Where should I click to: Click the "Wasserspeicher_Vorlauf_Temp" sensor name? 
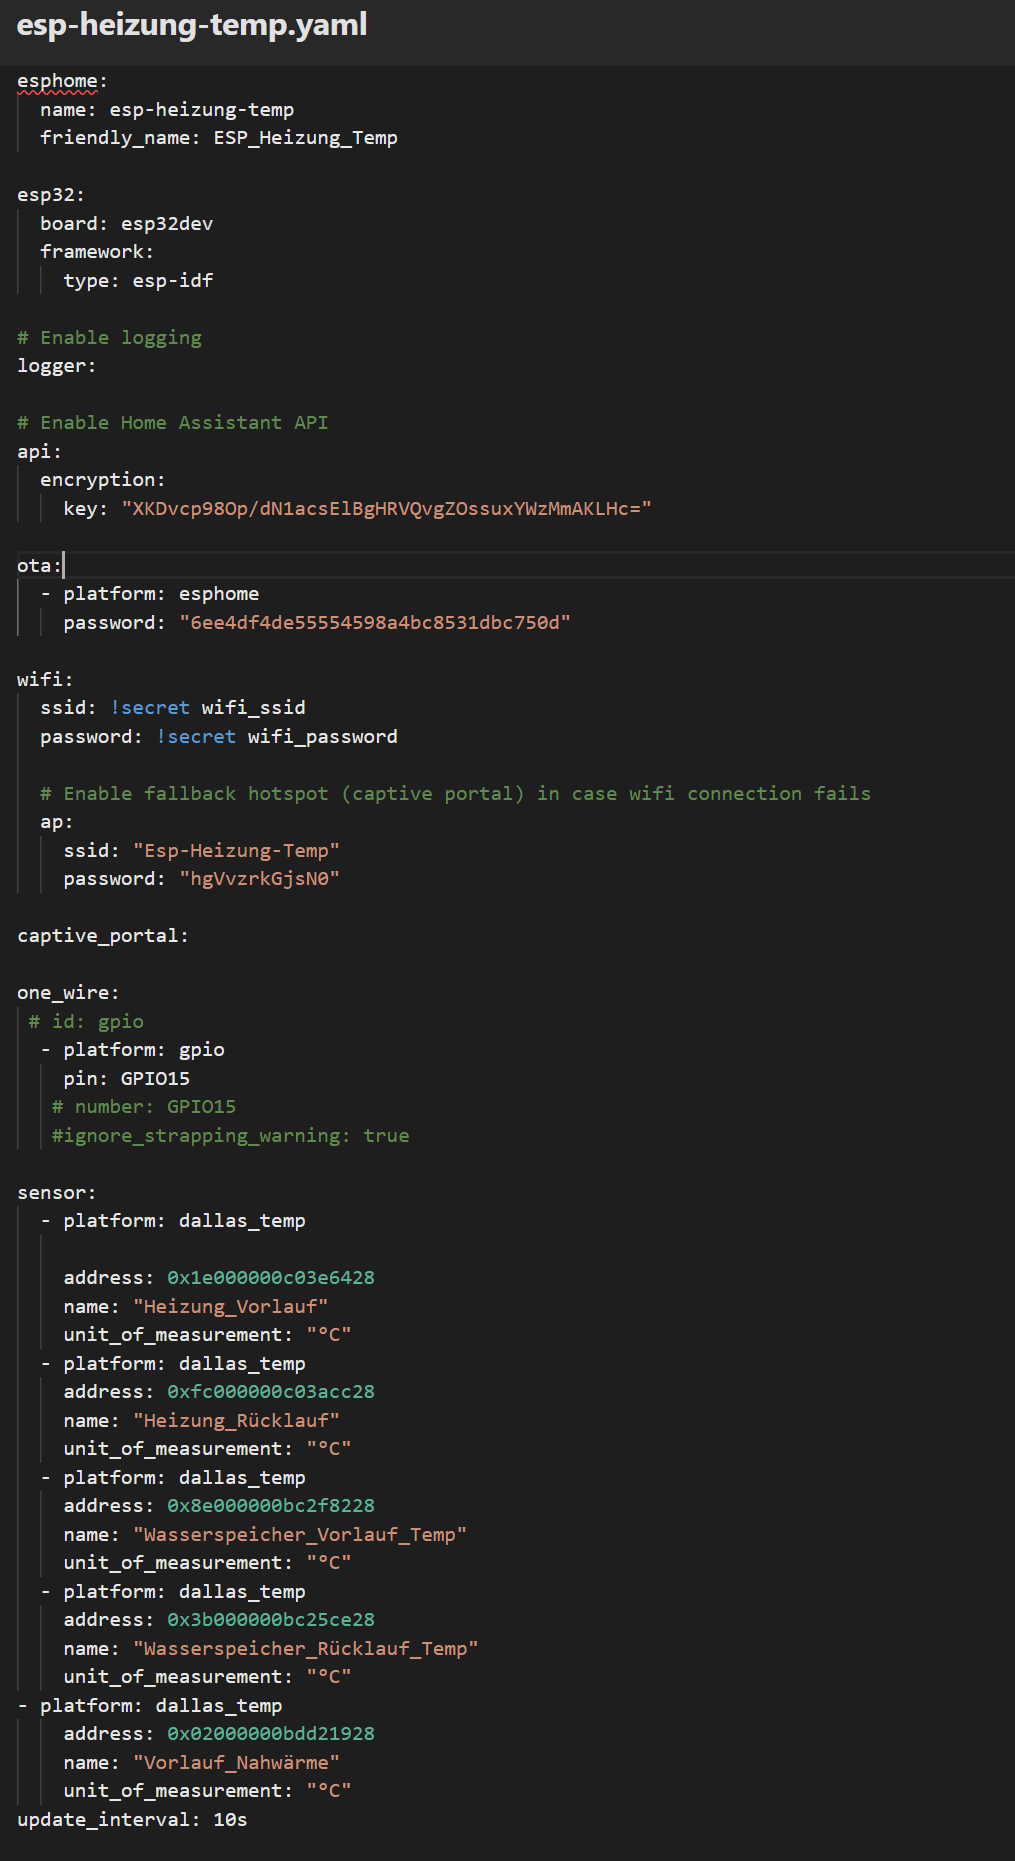tap(300, 1535)
